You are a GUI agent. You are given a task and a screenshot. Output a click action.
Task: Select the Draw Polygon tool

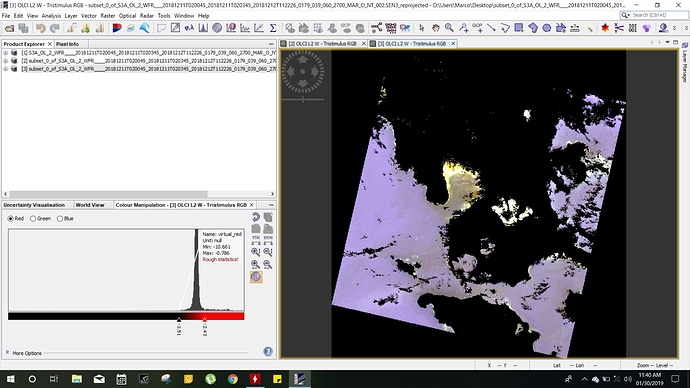pyautogui.click(x=533, y=28)
